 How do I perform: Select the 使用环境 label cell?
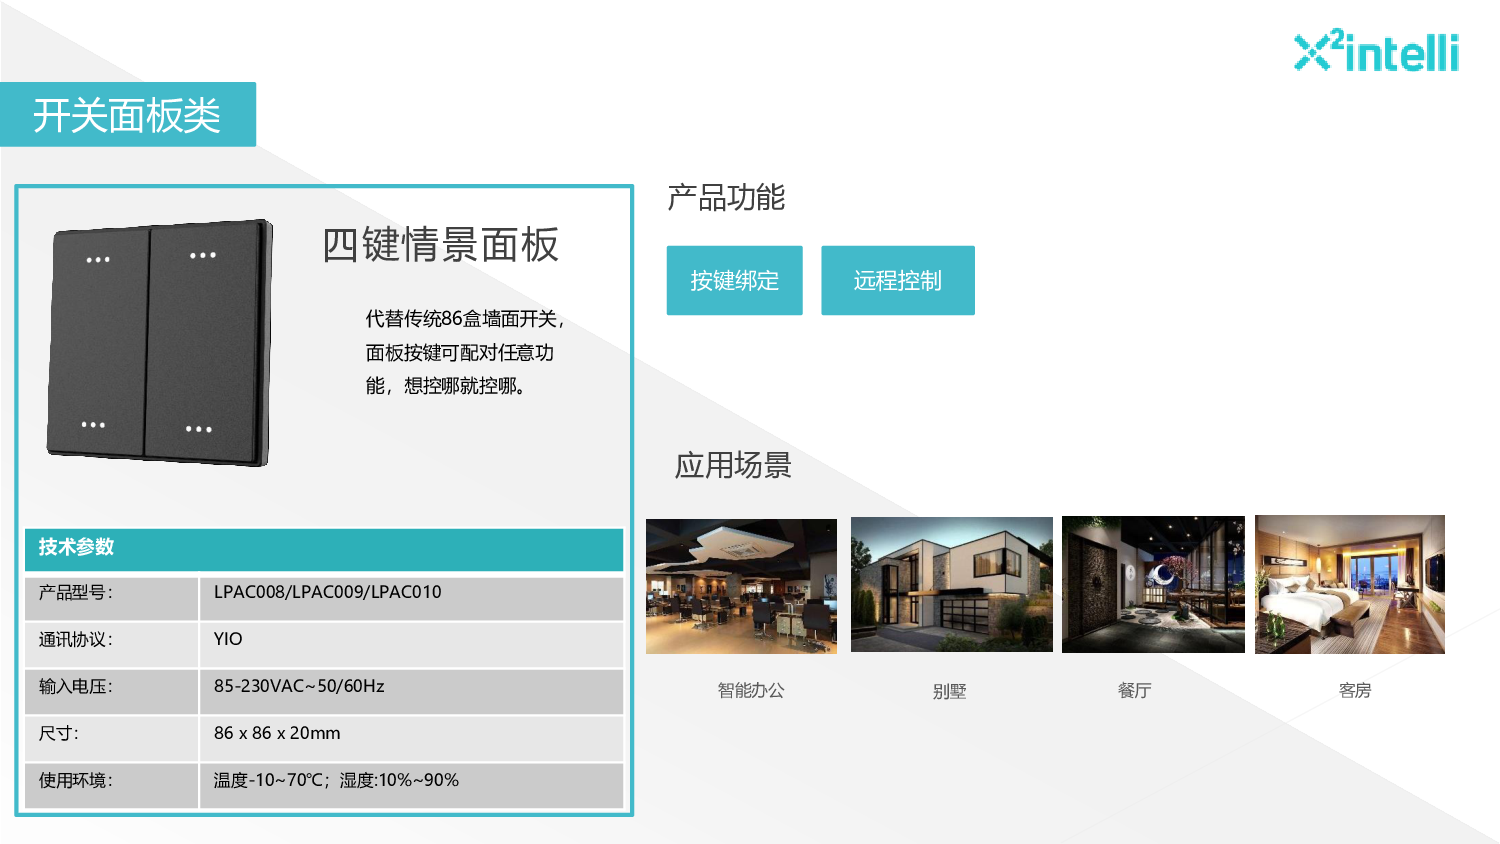[112, 786]
